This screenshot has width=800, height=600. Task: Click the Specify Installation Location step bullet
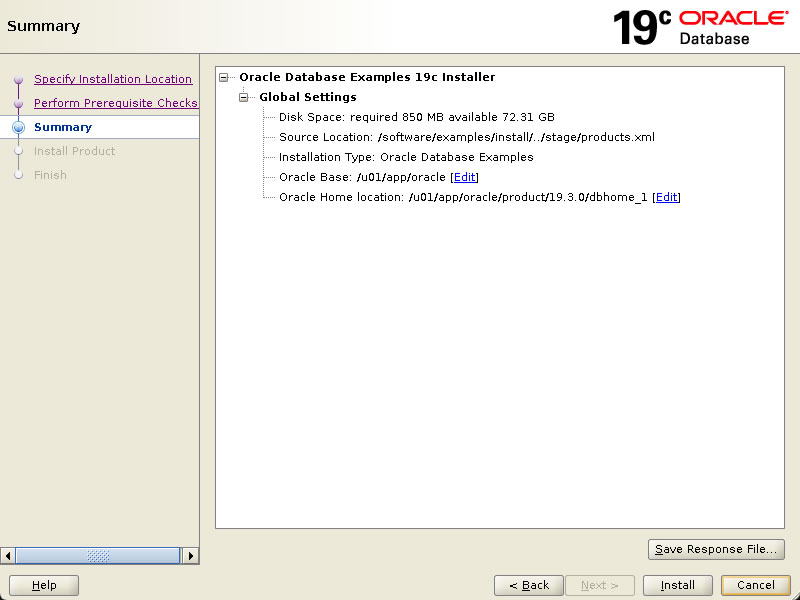(18, 80)
